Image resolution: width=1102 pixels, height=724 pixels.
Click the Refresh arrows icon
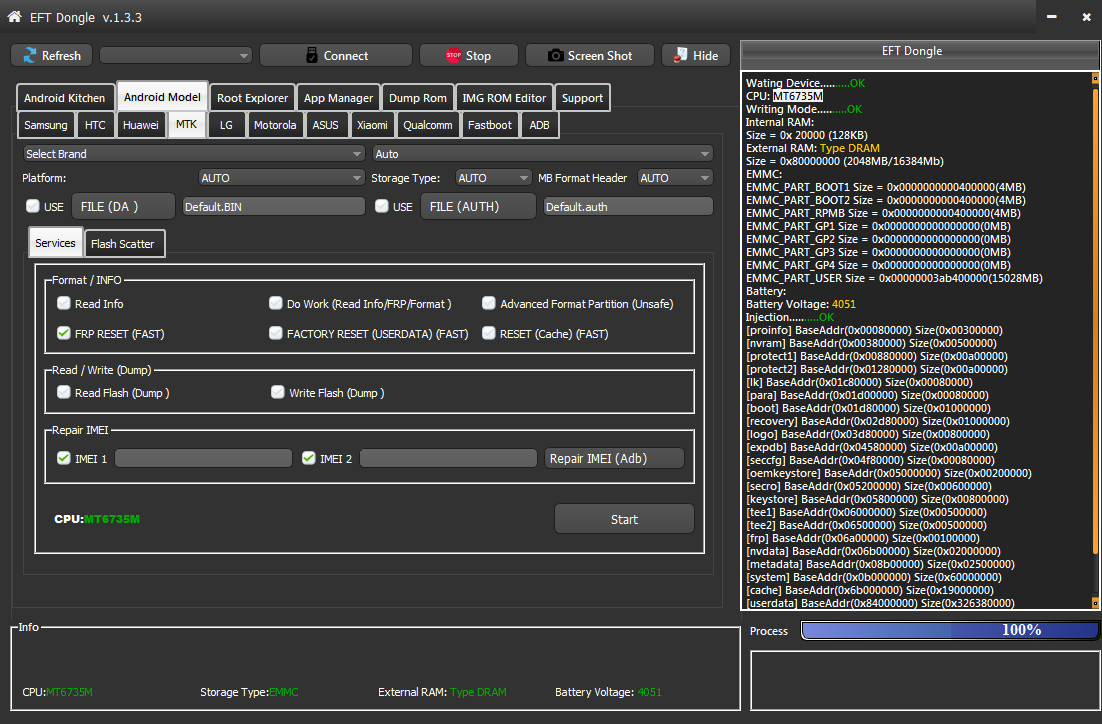[30, 56]
